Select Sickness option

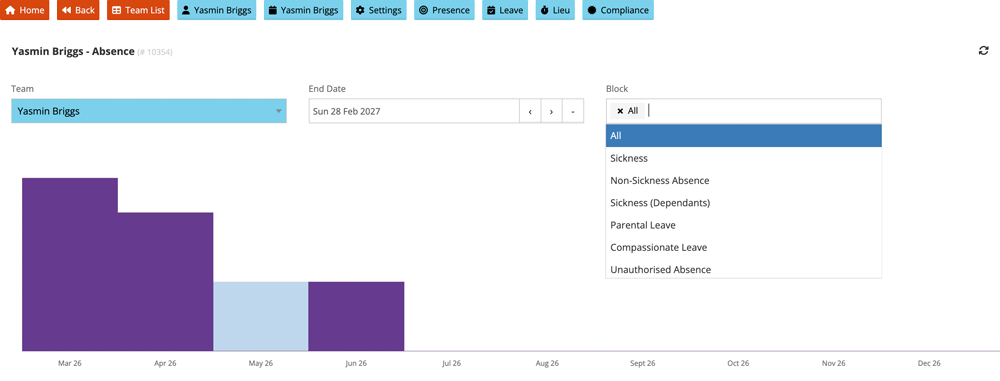(x=744, y=158)
